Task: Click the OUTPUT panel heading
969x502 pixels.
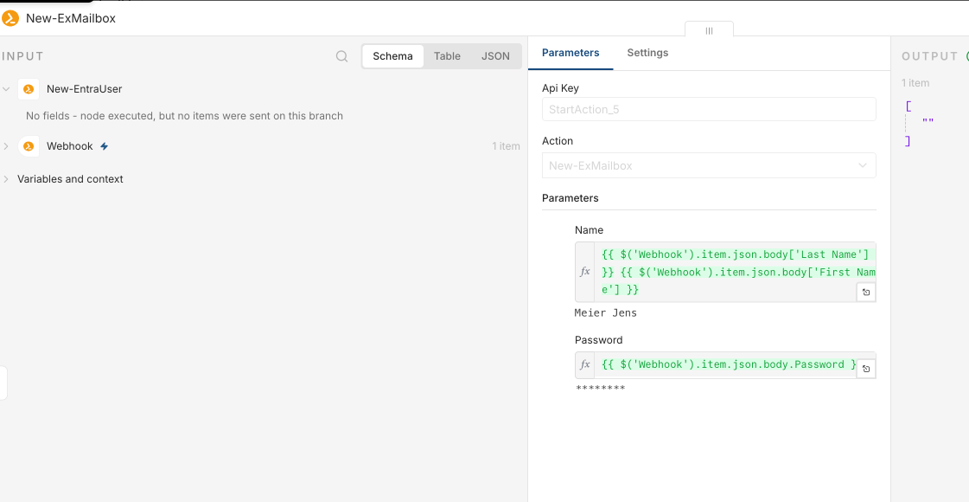Action: pyautogui.click(x=929, y=56)
